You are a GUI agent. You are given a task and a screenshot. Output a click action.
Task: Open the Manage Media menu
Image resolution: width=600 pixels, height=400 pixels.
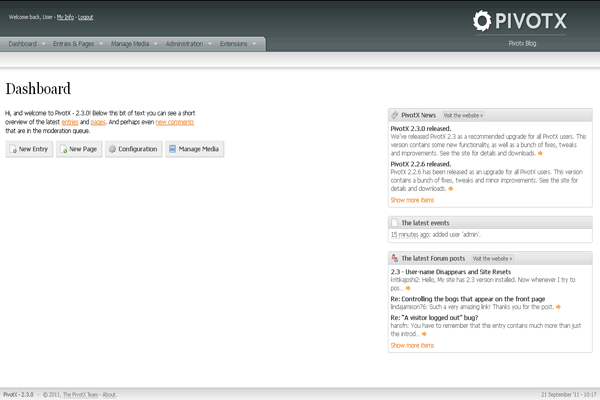[x=130, y=44]
